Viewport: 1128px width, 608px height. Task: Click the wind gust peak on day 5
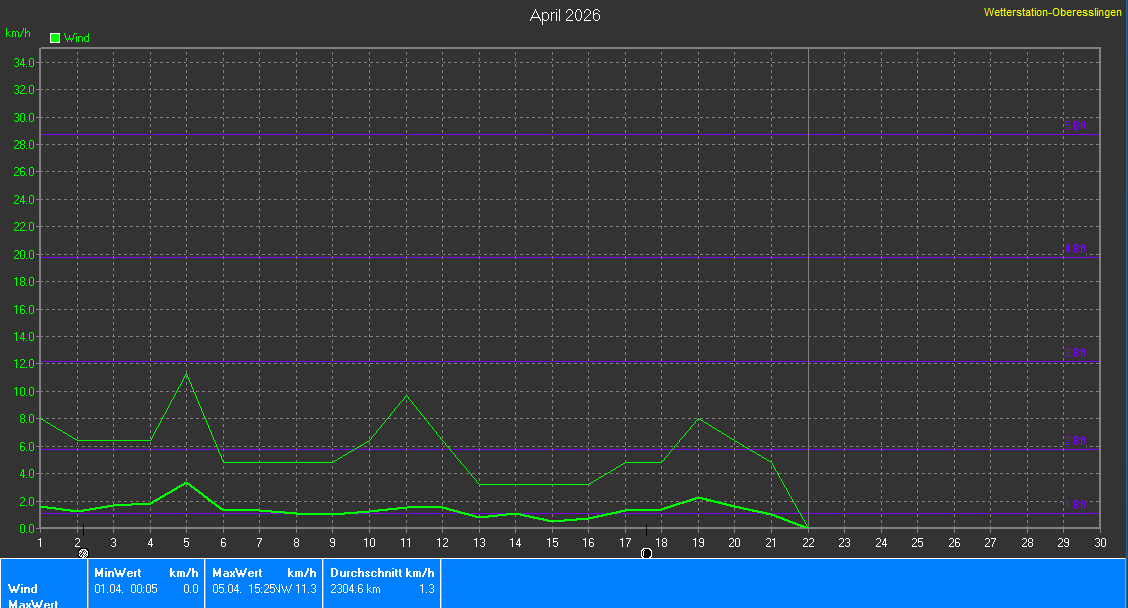(186, 374)
